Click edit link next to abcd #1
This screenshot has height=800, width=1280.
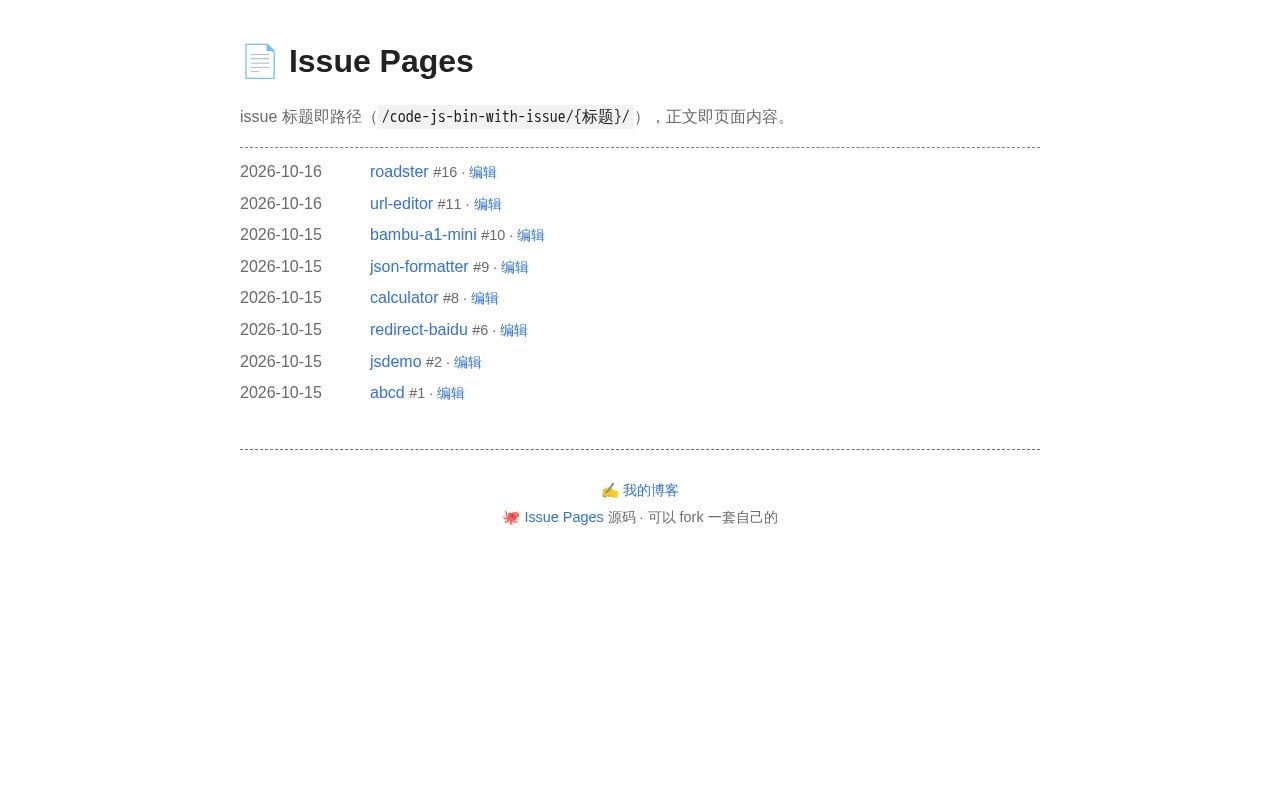[451, 393]
